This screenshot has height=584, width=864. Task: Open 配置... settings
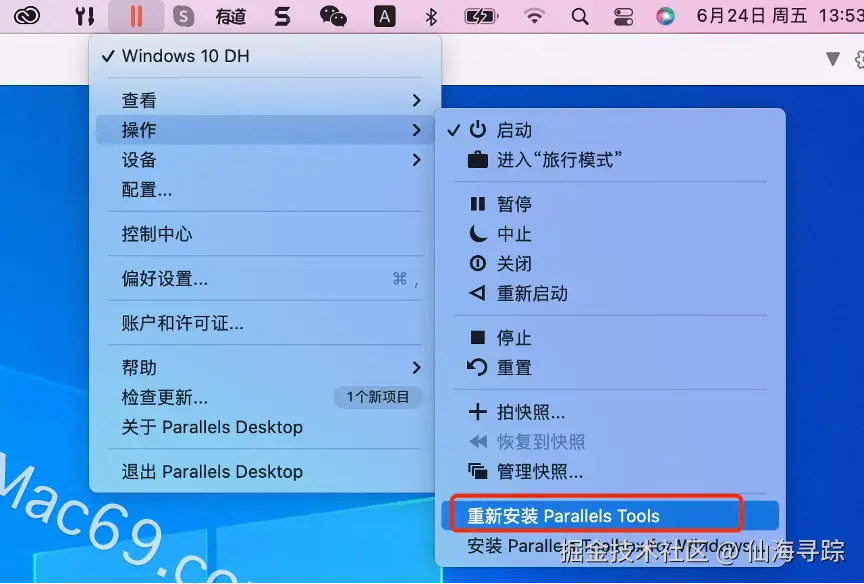tap(265, 190)
